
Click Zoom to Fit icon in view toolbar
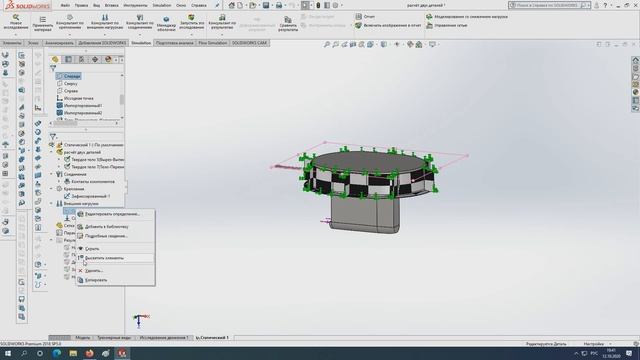[327, 44]
